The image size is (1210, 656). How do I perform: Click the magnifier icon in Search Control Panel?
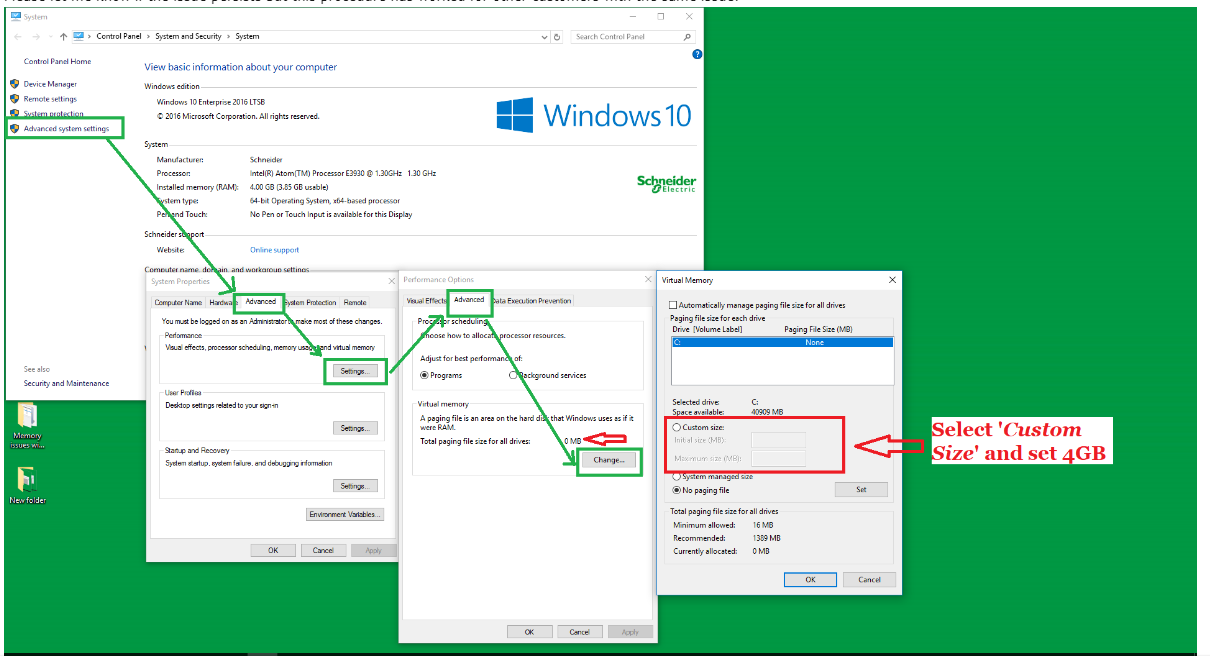pyautogui.click(x=687, y=37)
